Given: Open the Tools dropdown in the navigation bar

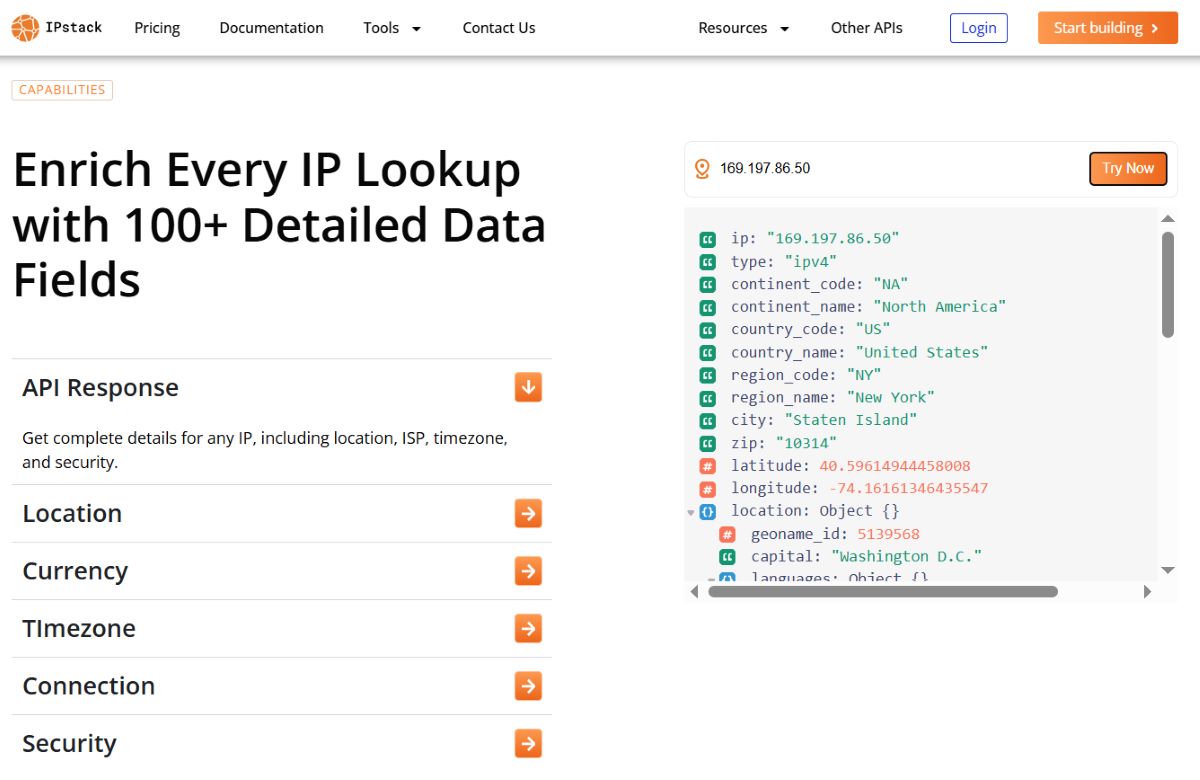Looking at the screenshot, I should (x=391, y=27).
